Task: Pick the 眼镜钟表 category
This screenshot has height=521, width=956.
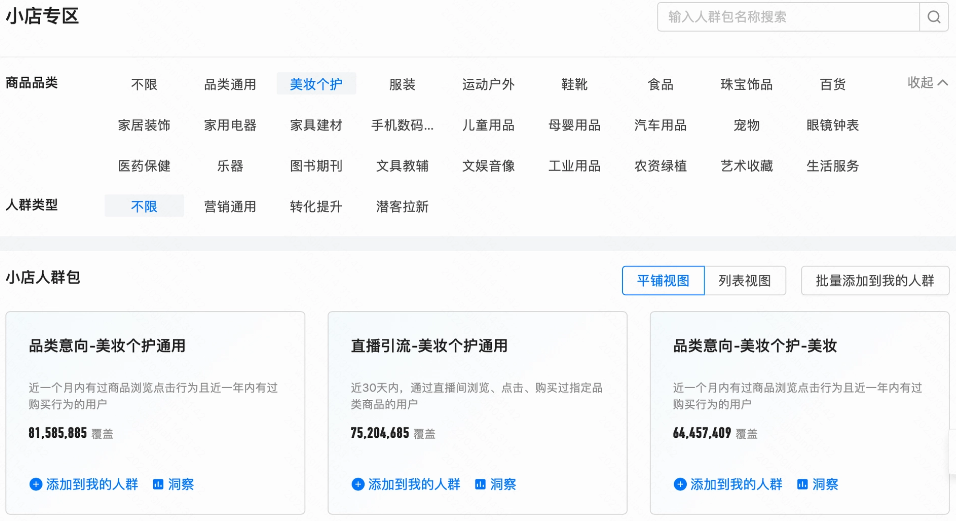Action: tap(833, 125)
